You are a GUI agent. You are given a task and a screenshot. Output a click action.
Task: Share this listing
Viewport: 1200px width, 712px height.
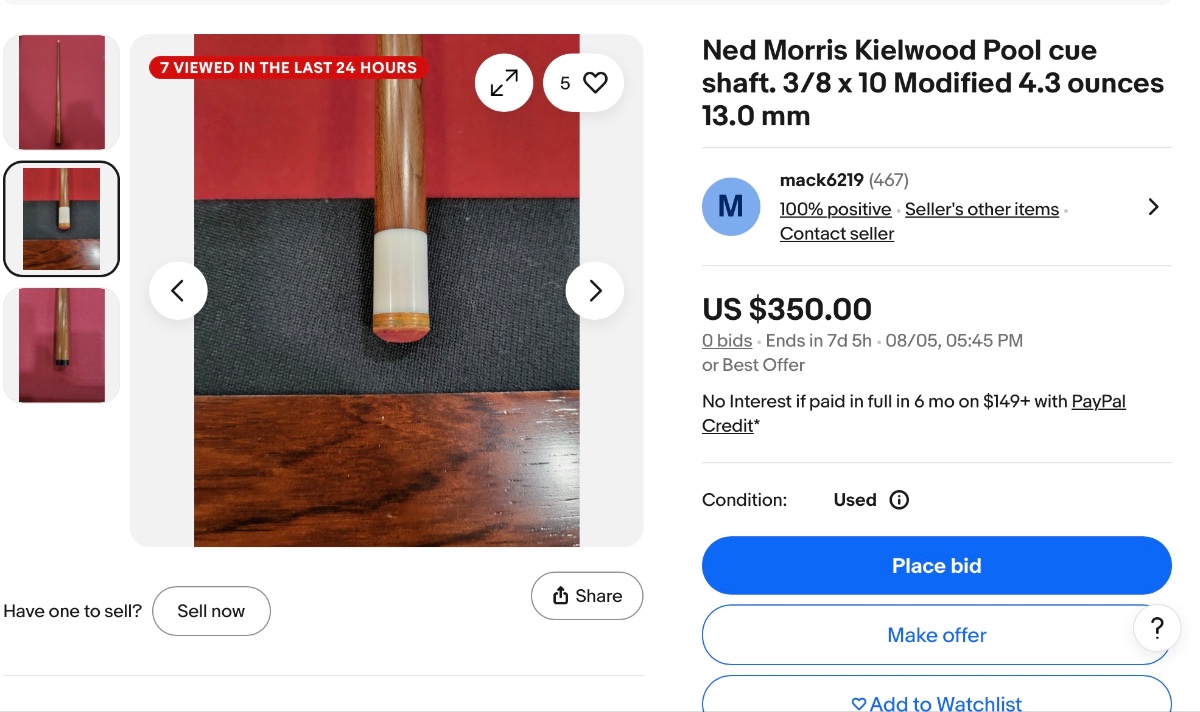(587, 596)
